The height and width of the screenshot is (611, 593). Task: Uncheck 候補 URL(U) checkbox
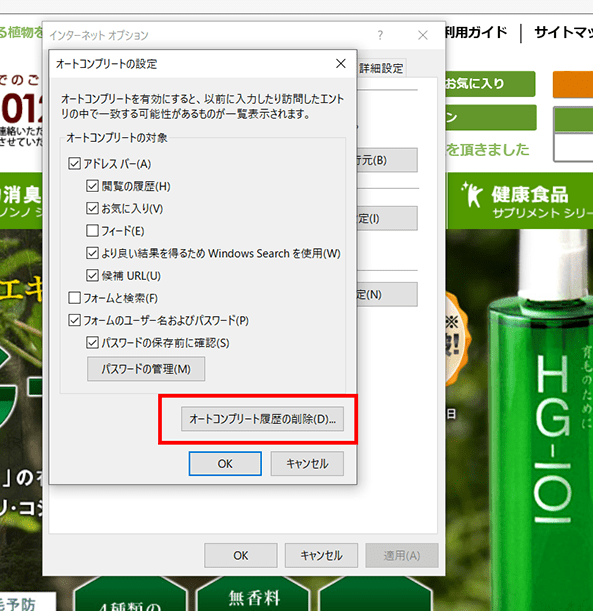(x=92, y=275)
